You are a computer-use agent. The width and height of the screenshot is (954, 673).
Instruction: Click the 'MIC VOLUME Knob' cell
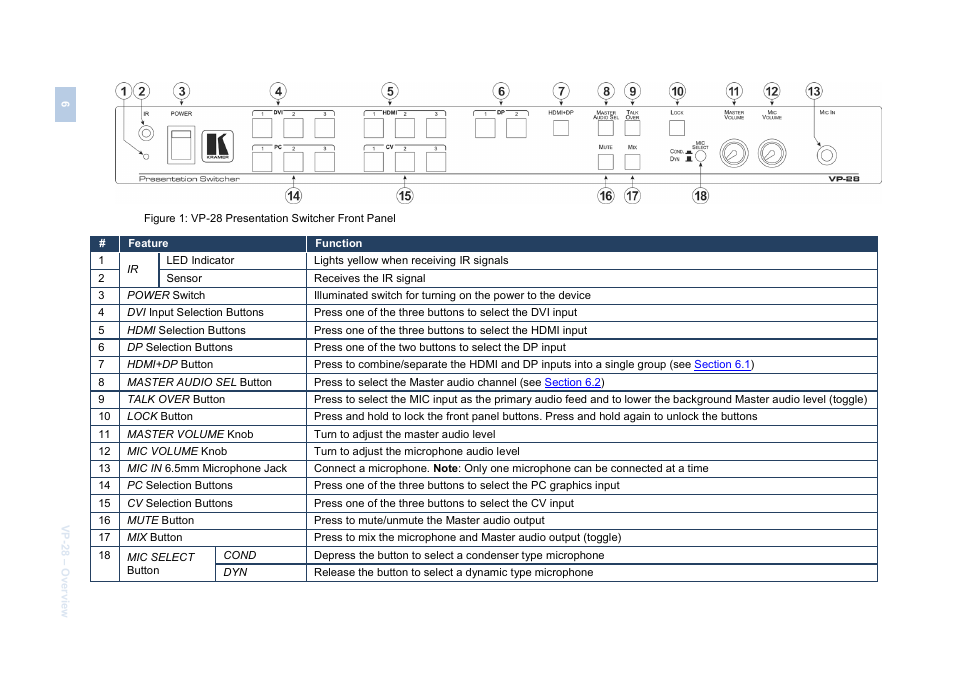click(213, 451)
